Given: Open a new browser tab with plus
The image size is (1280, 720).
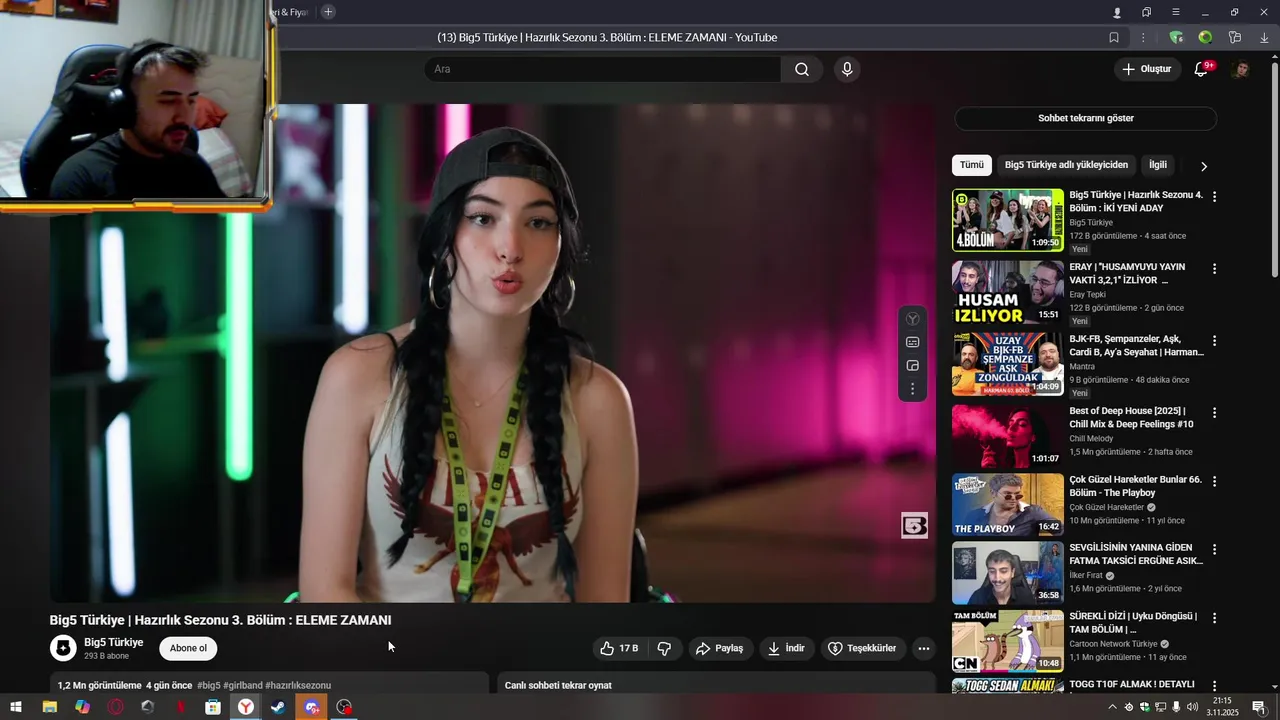Looking at the screenshot, I should [328, 12].
